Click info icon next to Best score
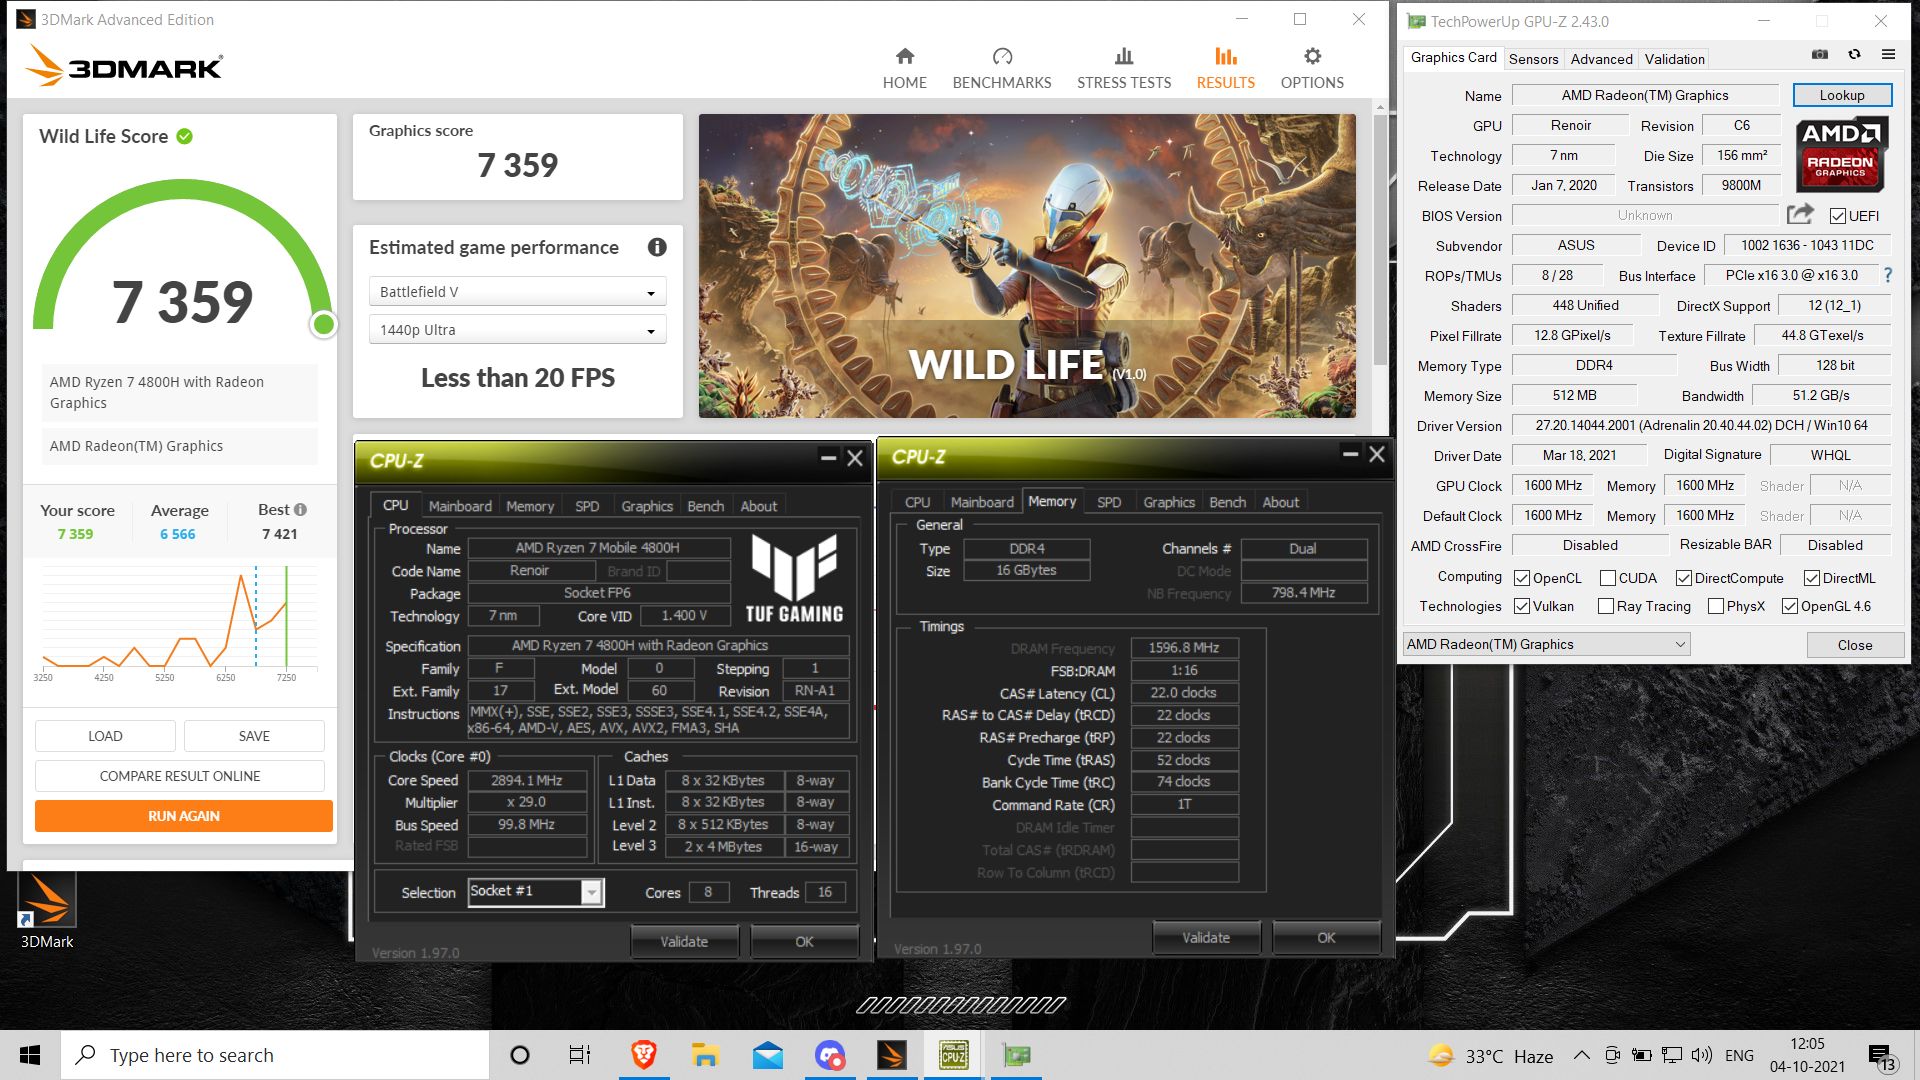 click(x=300, y=510)
